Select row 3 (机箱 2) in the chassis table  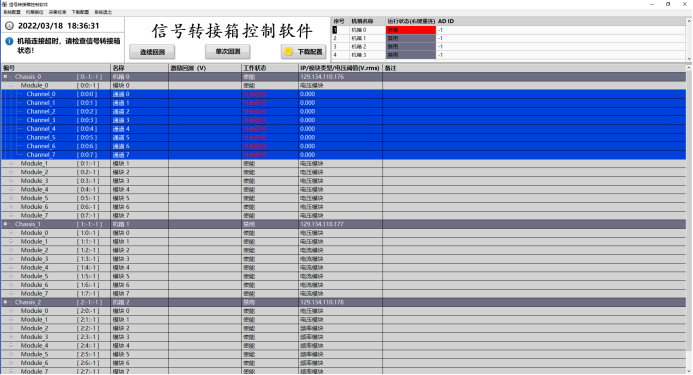point(508,47)
